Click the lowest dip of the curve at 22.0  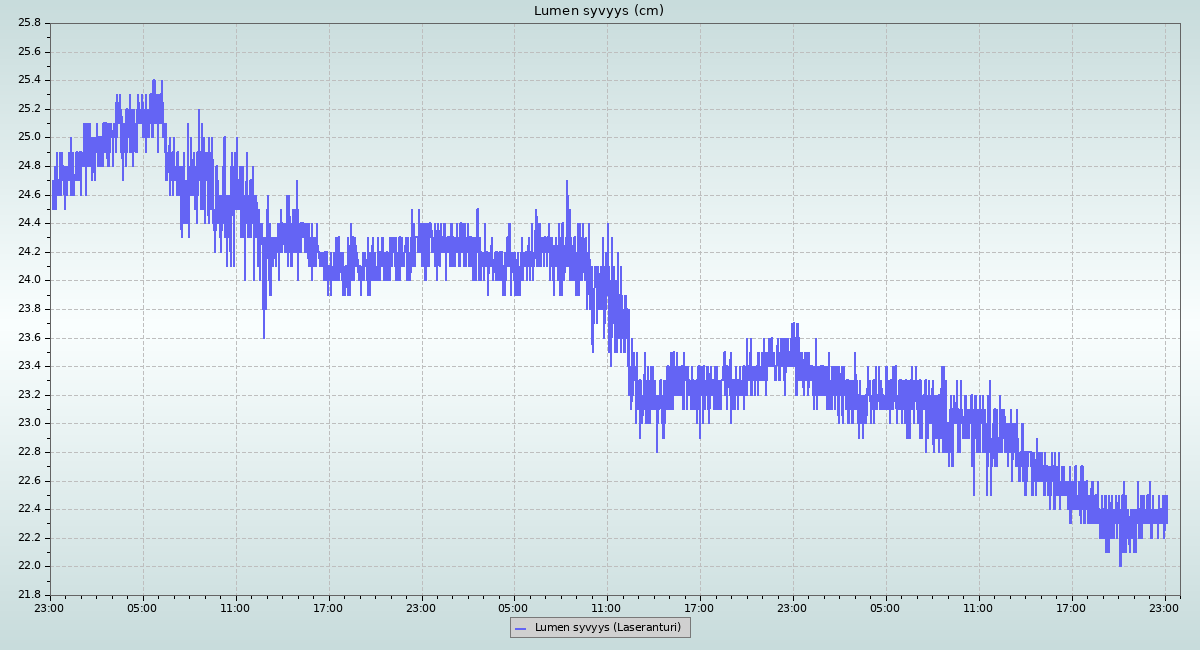click(x=1120, y=565)
